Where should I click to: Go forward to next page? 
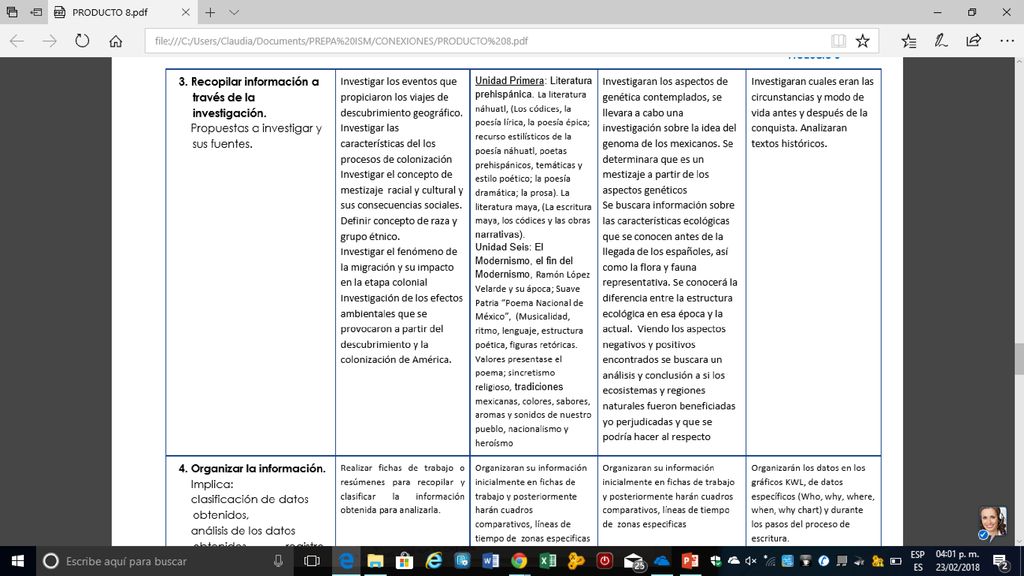(x=50, y=40)
